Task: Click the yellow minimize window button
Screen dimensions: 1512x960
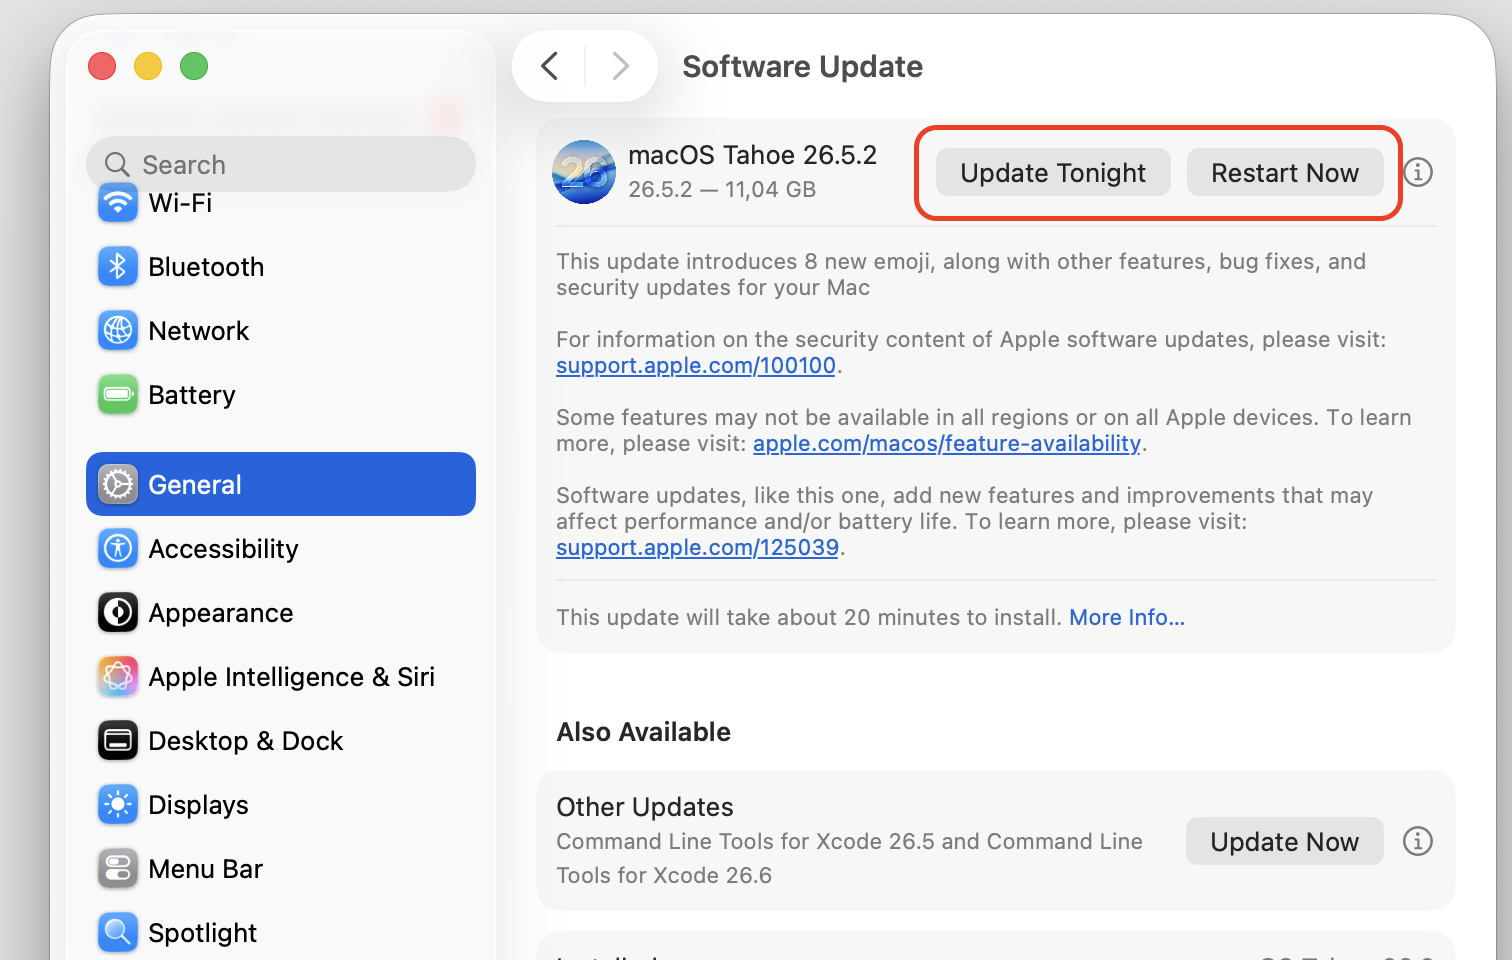Action: point(148,66)
